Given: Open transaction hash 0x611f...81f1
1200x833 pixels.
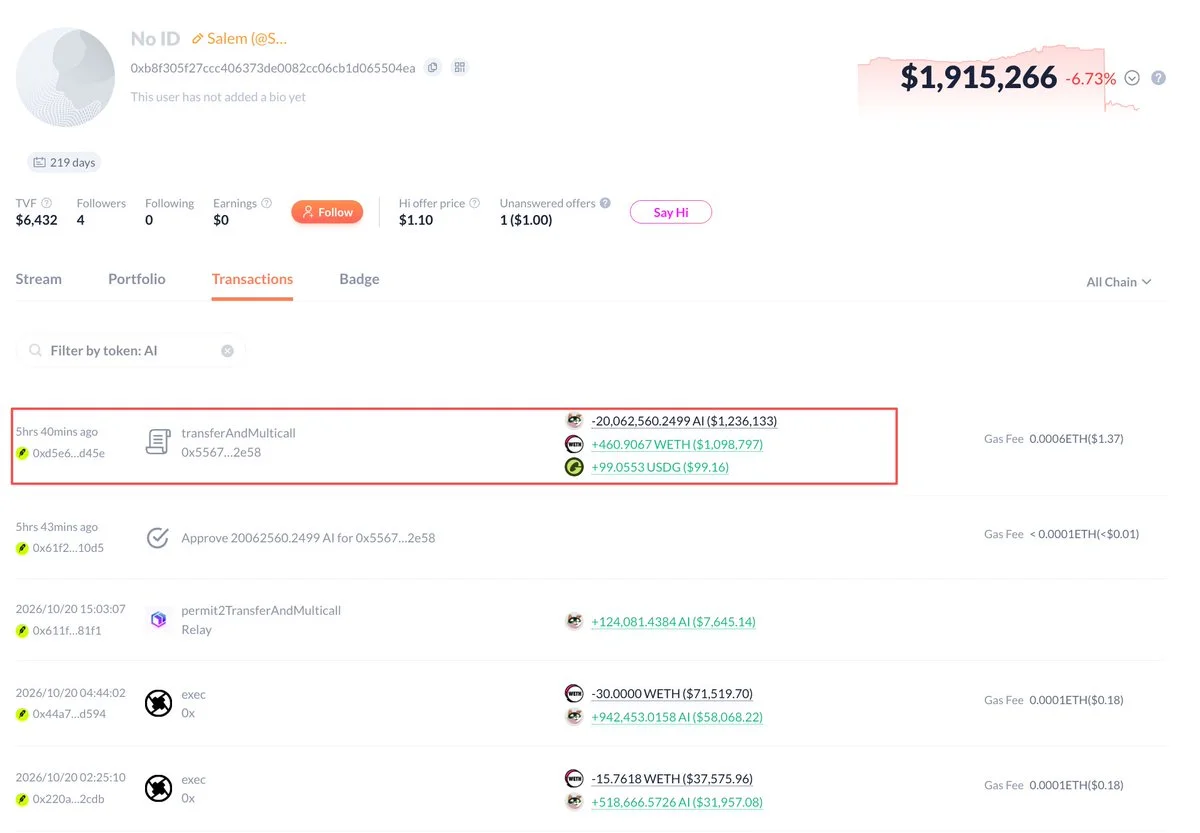Looking at the screenshot, I should pyautogui.click(x=67, y=631).
